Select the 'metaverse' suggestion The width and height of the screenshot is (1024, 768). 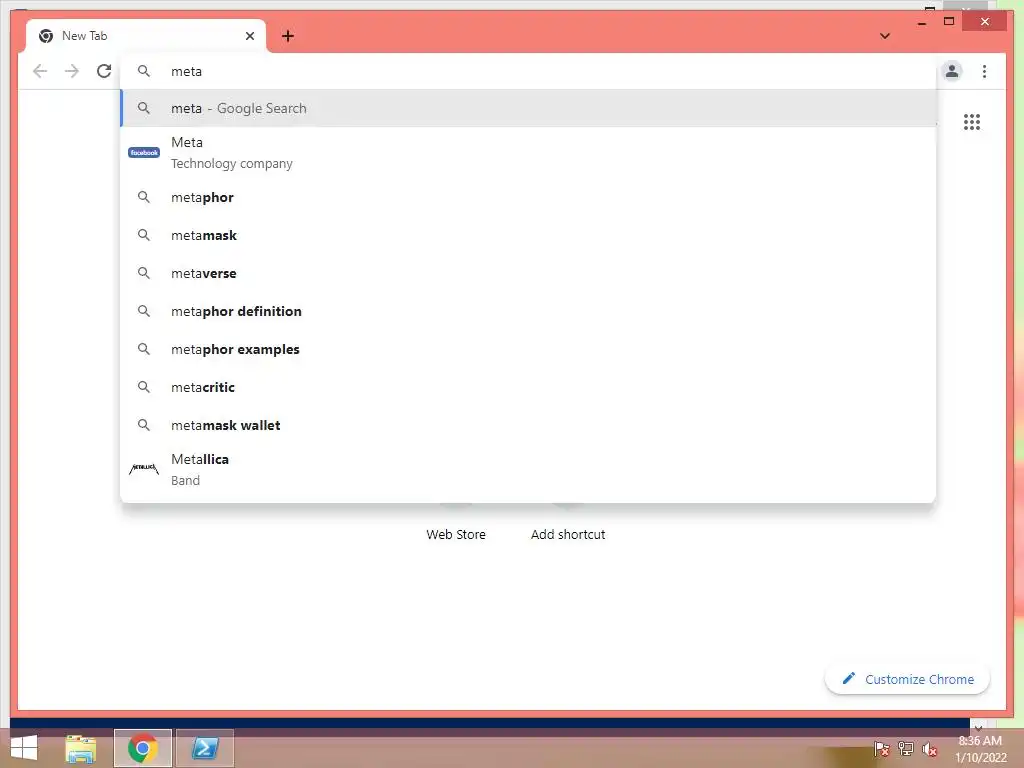[x=528, y=273]
